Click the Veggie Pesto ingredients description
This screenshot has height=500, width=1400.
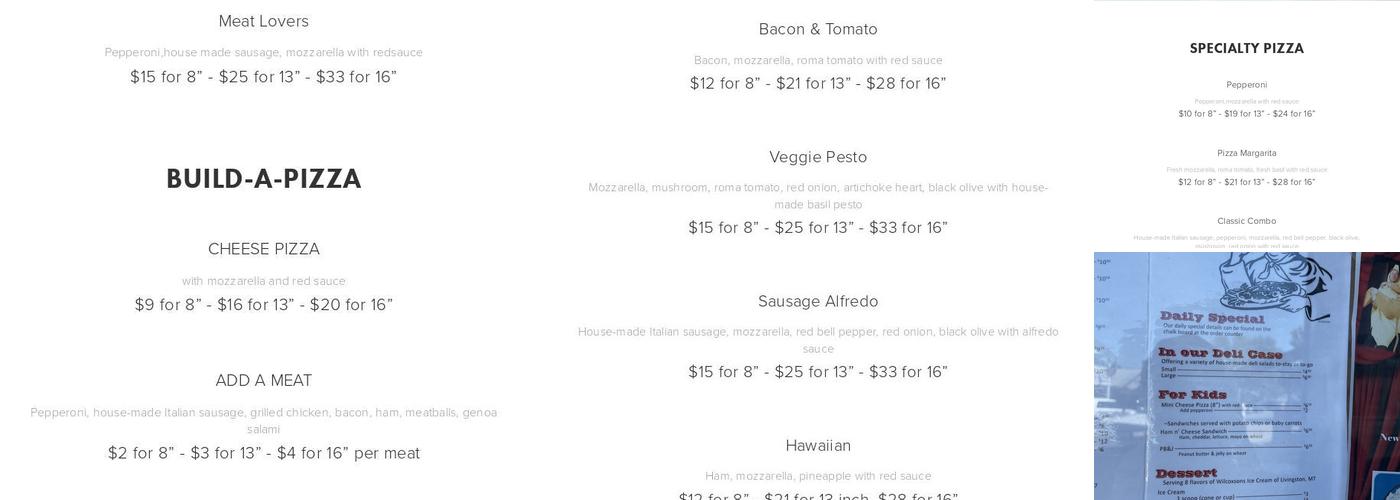818,195
